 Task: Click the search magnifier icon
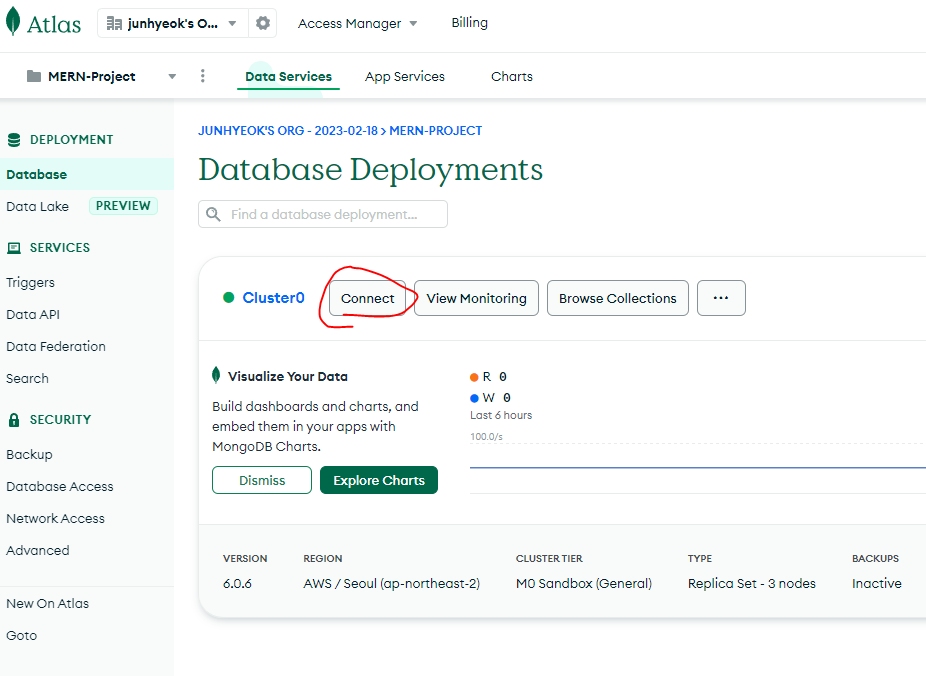pos(213,214)
